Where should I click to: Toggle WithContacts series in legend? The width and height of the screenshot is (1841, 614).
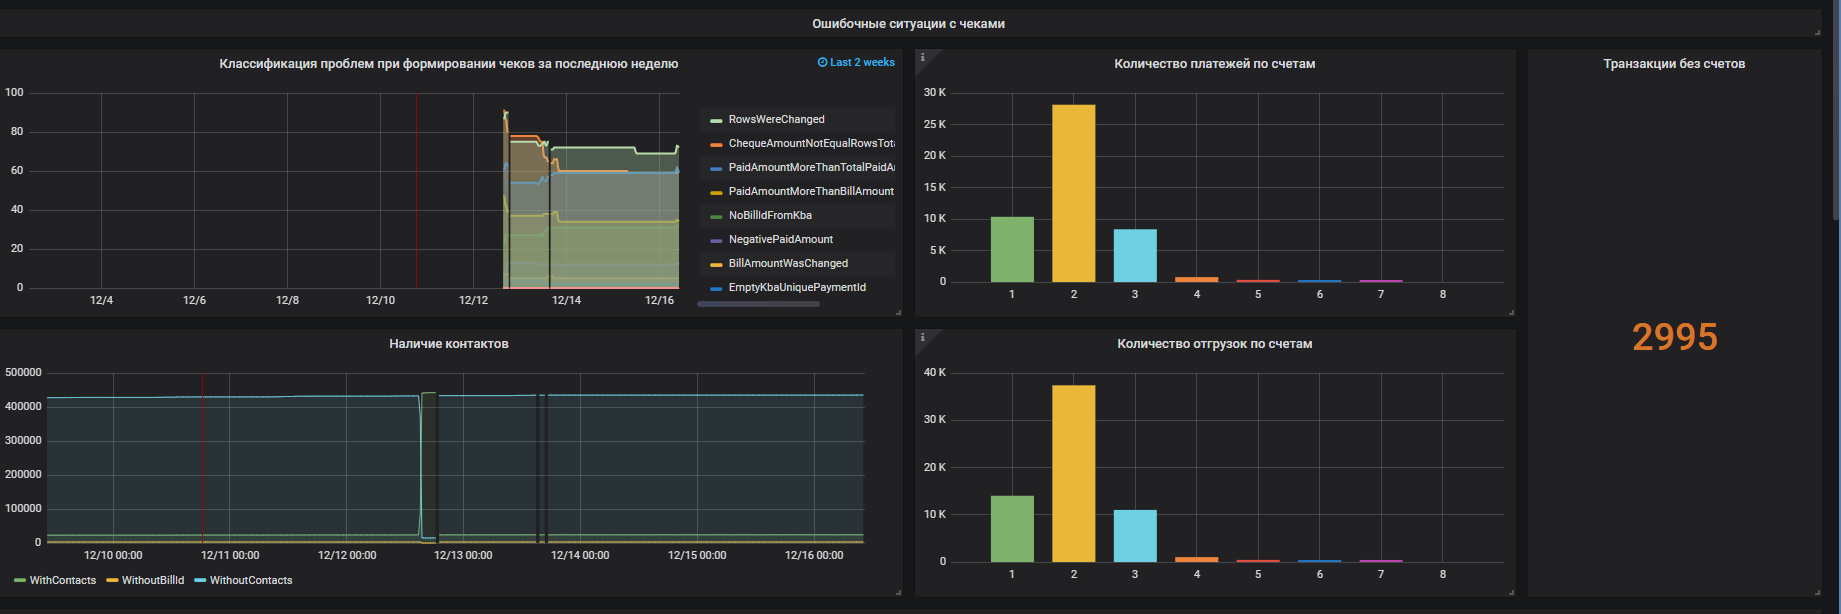tap(63, 580)
